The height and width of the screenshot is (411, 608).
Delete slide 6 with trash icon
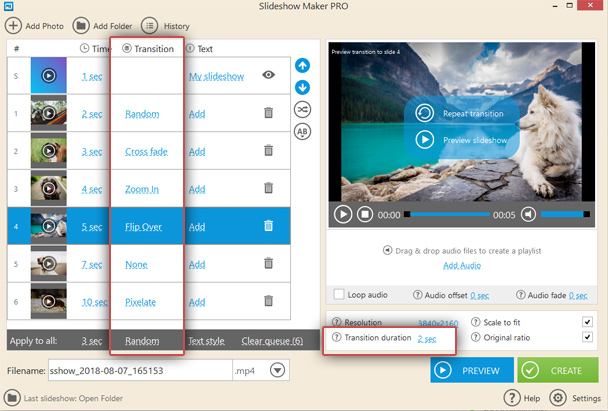click(268, 301)
